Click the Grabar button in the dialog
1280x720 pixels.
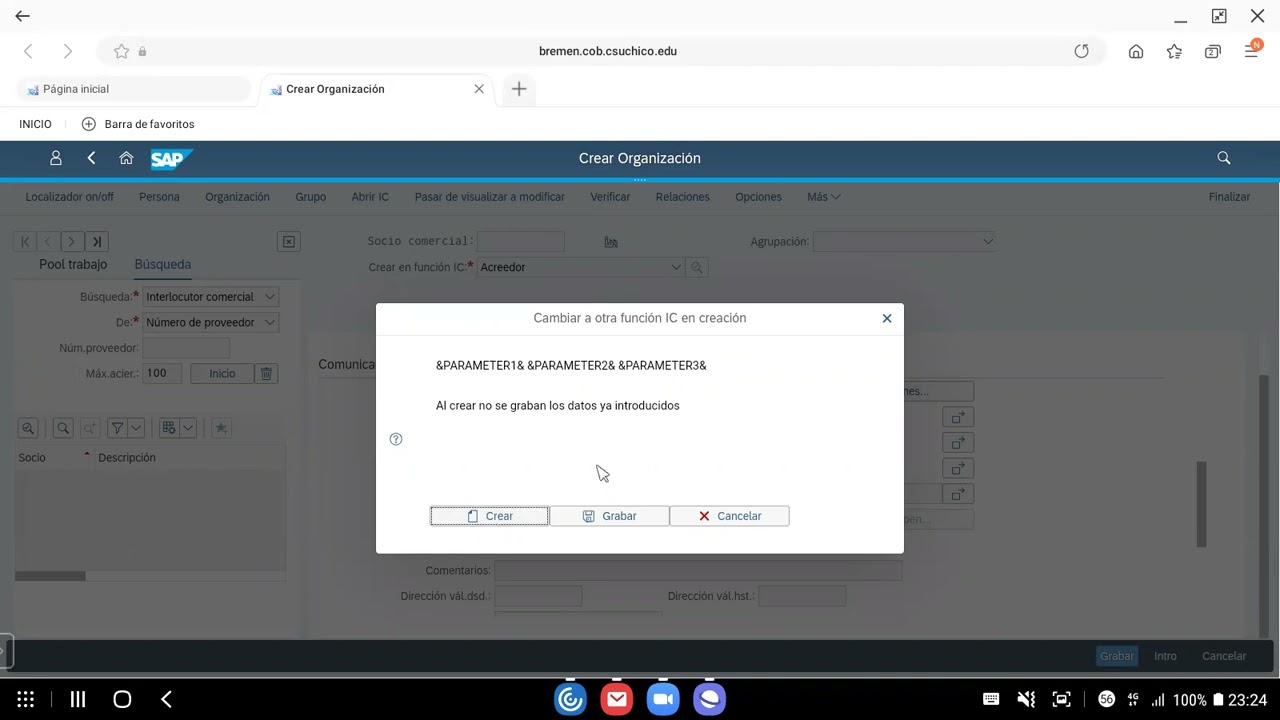[609, 516]
